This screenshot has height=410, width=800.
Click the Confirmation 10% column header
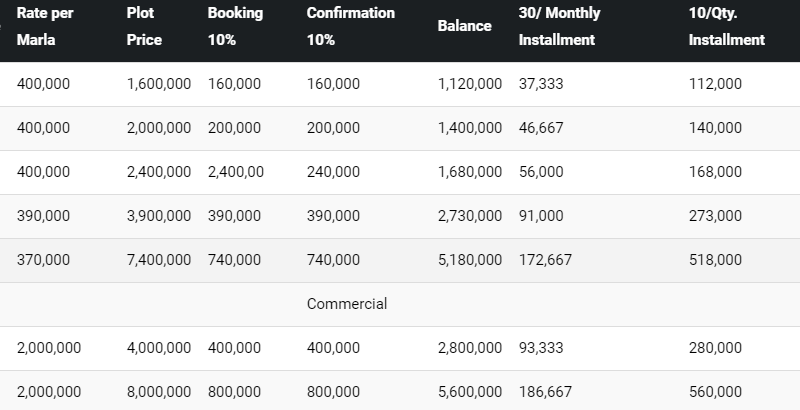(350, 27)
